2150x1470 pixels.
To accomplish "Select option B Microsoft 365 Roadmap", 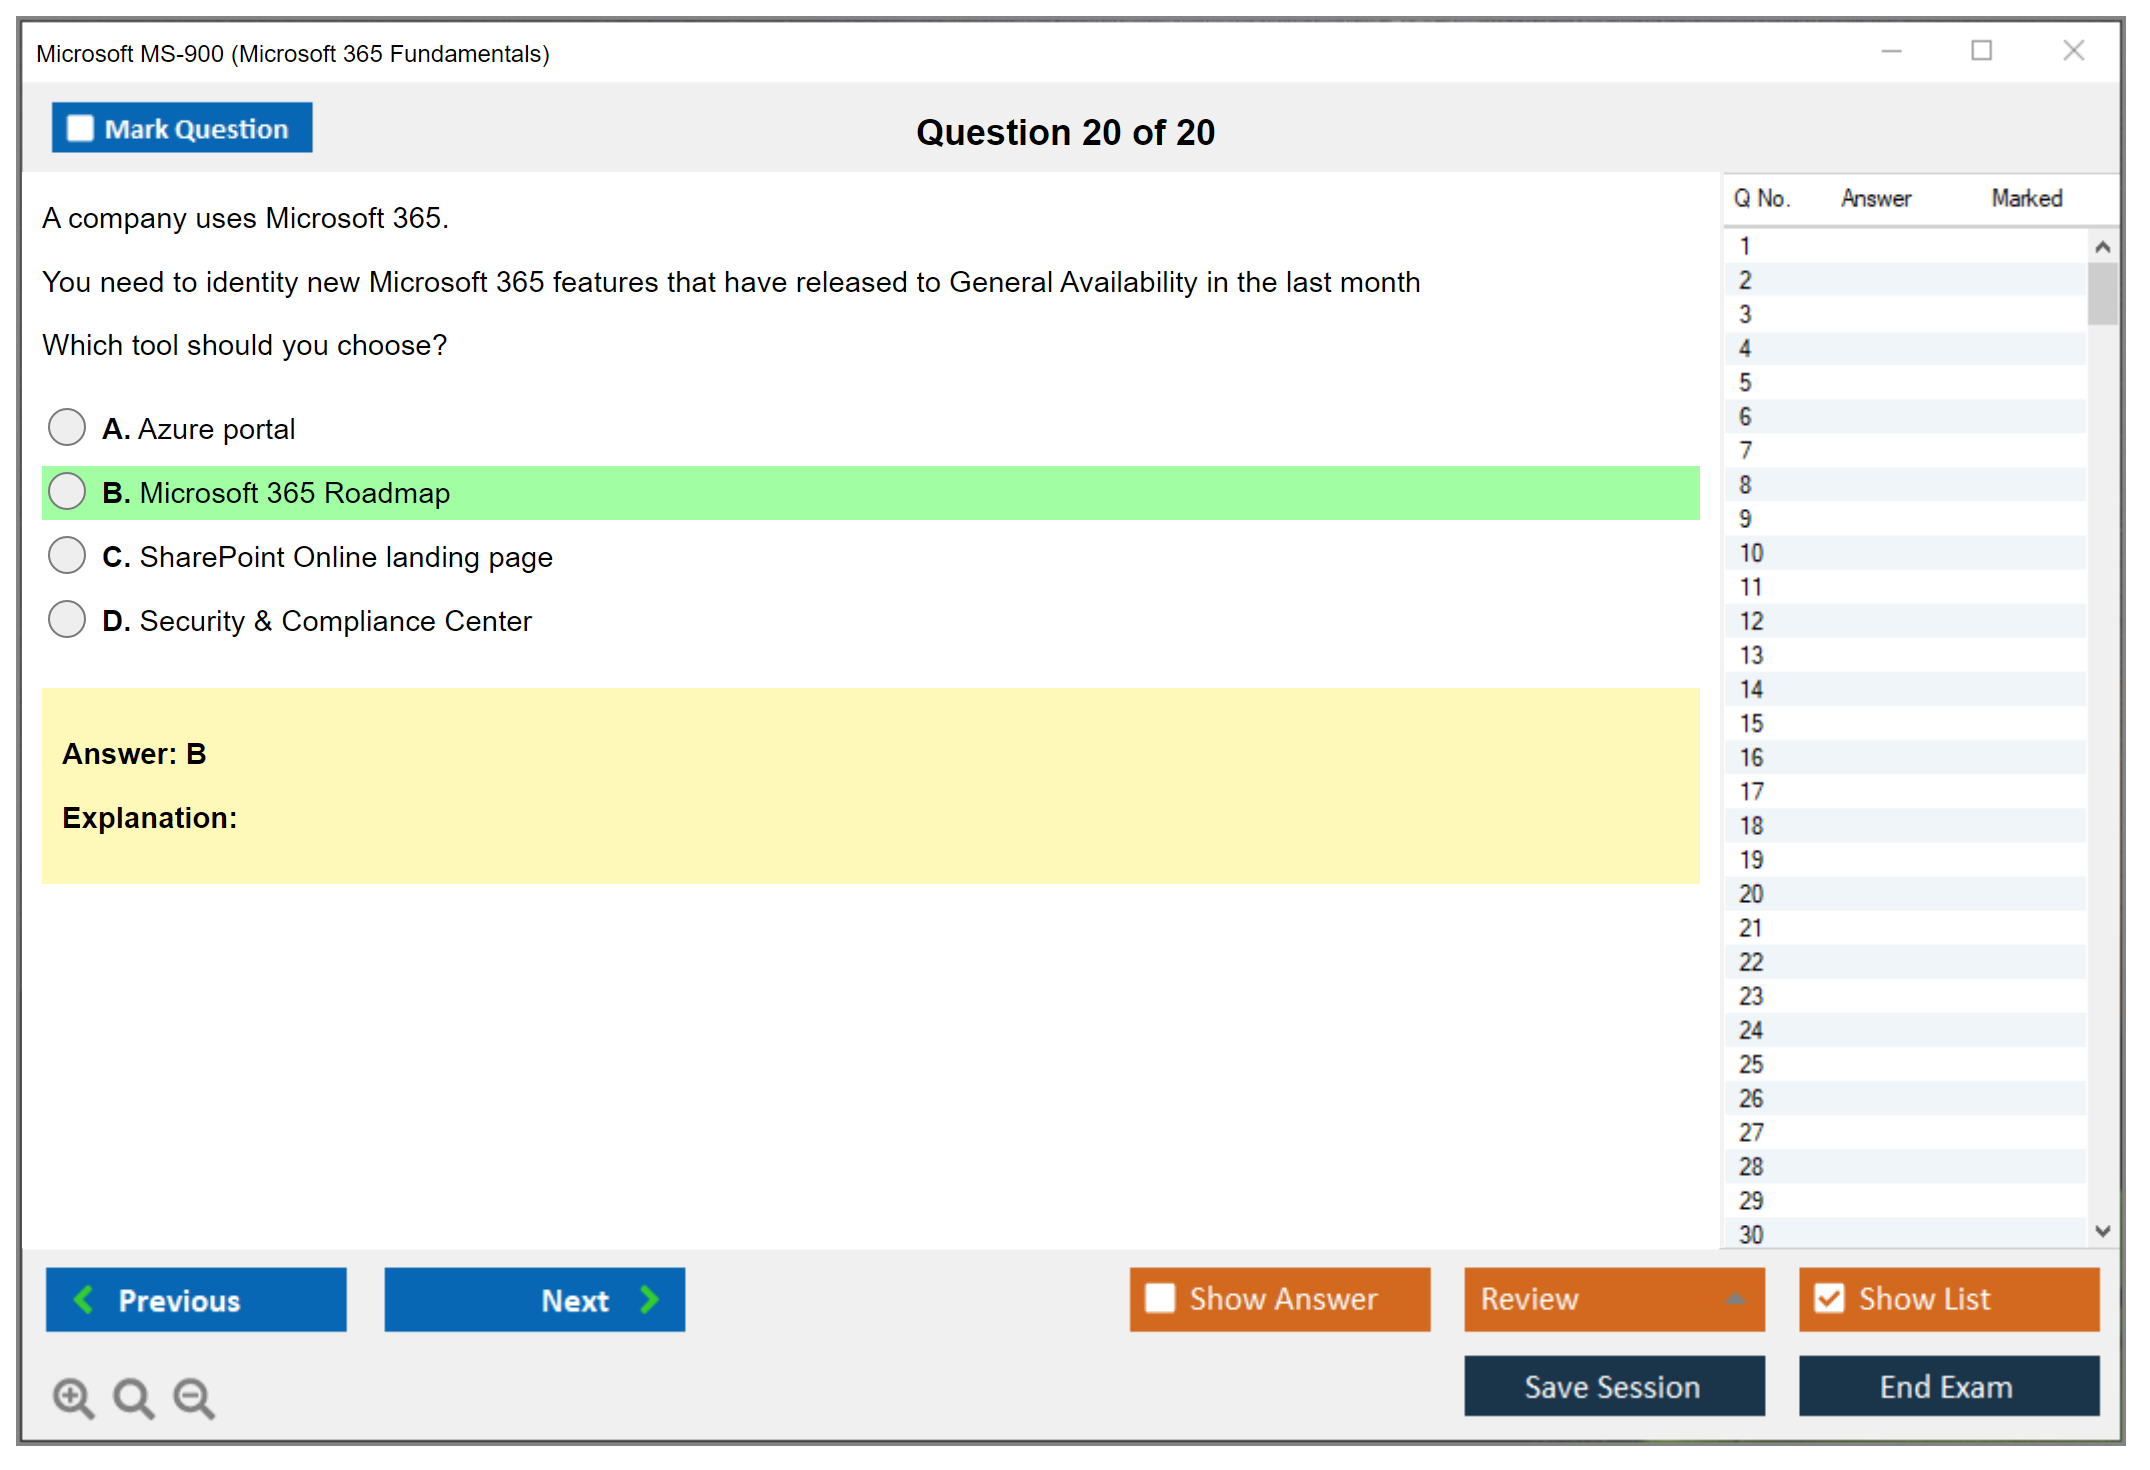I will pos(67,492).
